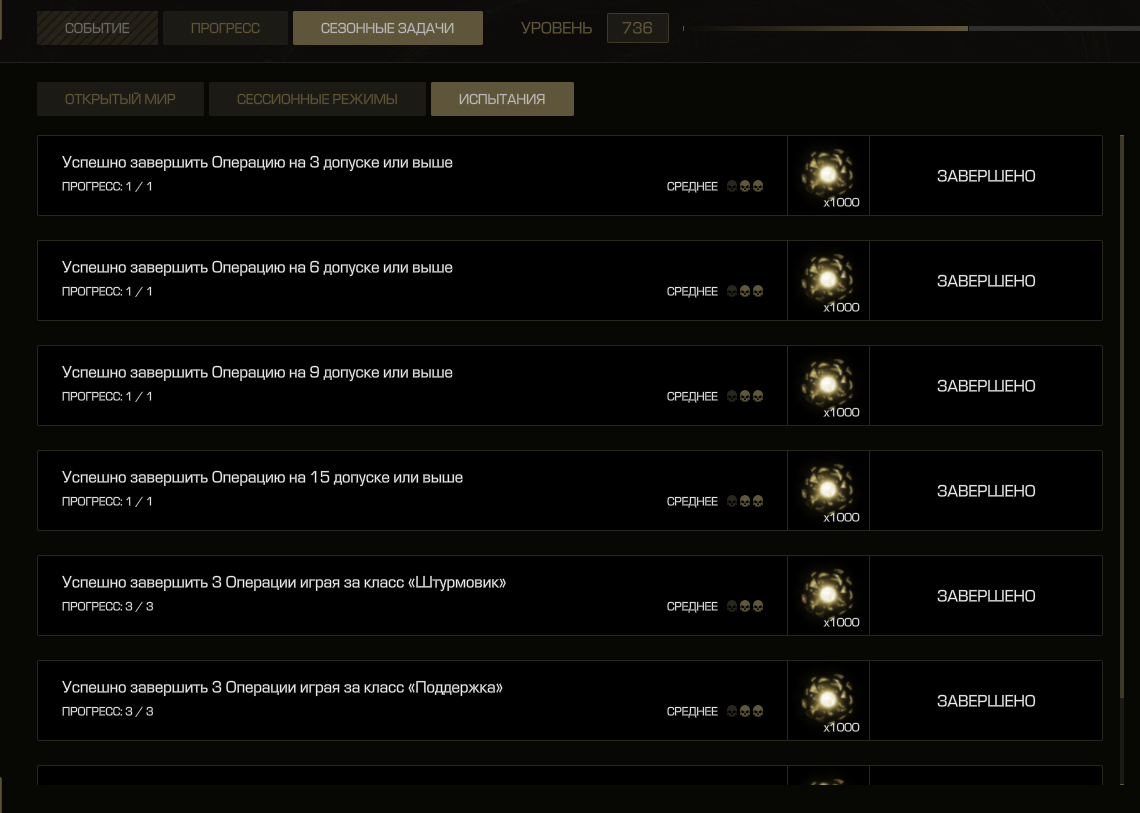Viewport: 1140px width, 813px height.
Task: Click reward orb icon for 15 допуске task
Action: 827,488
